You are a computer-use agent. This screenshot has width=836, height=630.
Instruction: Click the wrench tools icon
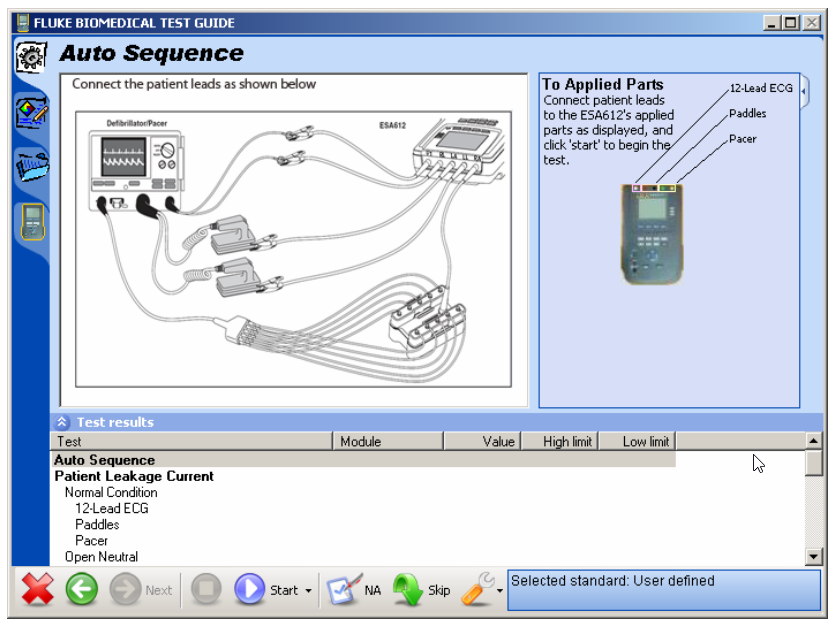pos(478,589)
